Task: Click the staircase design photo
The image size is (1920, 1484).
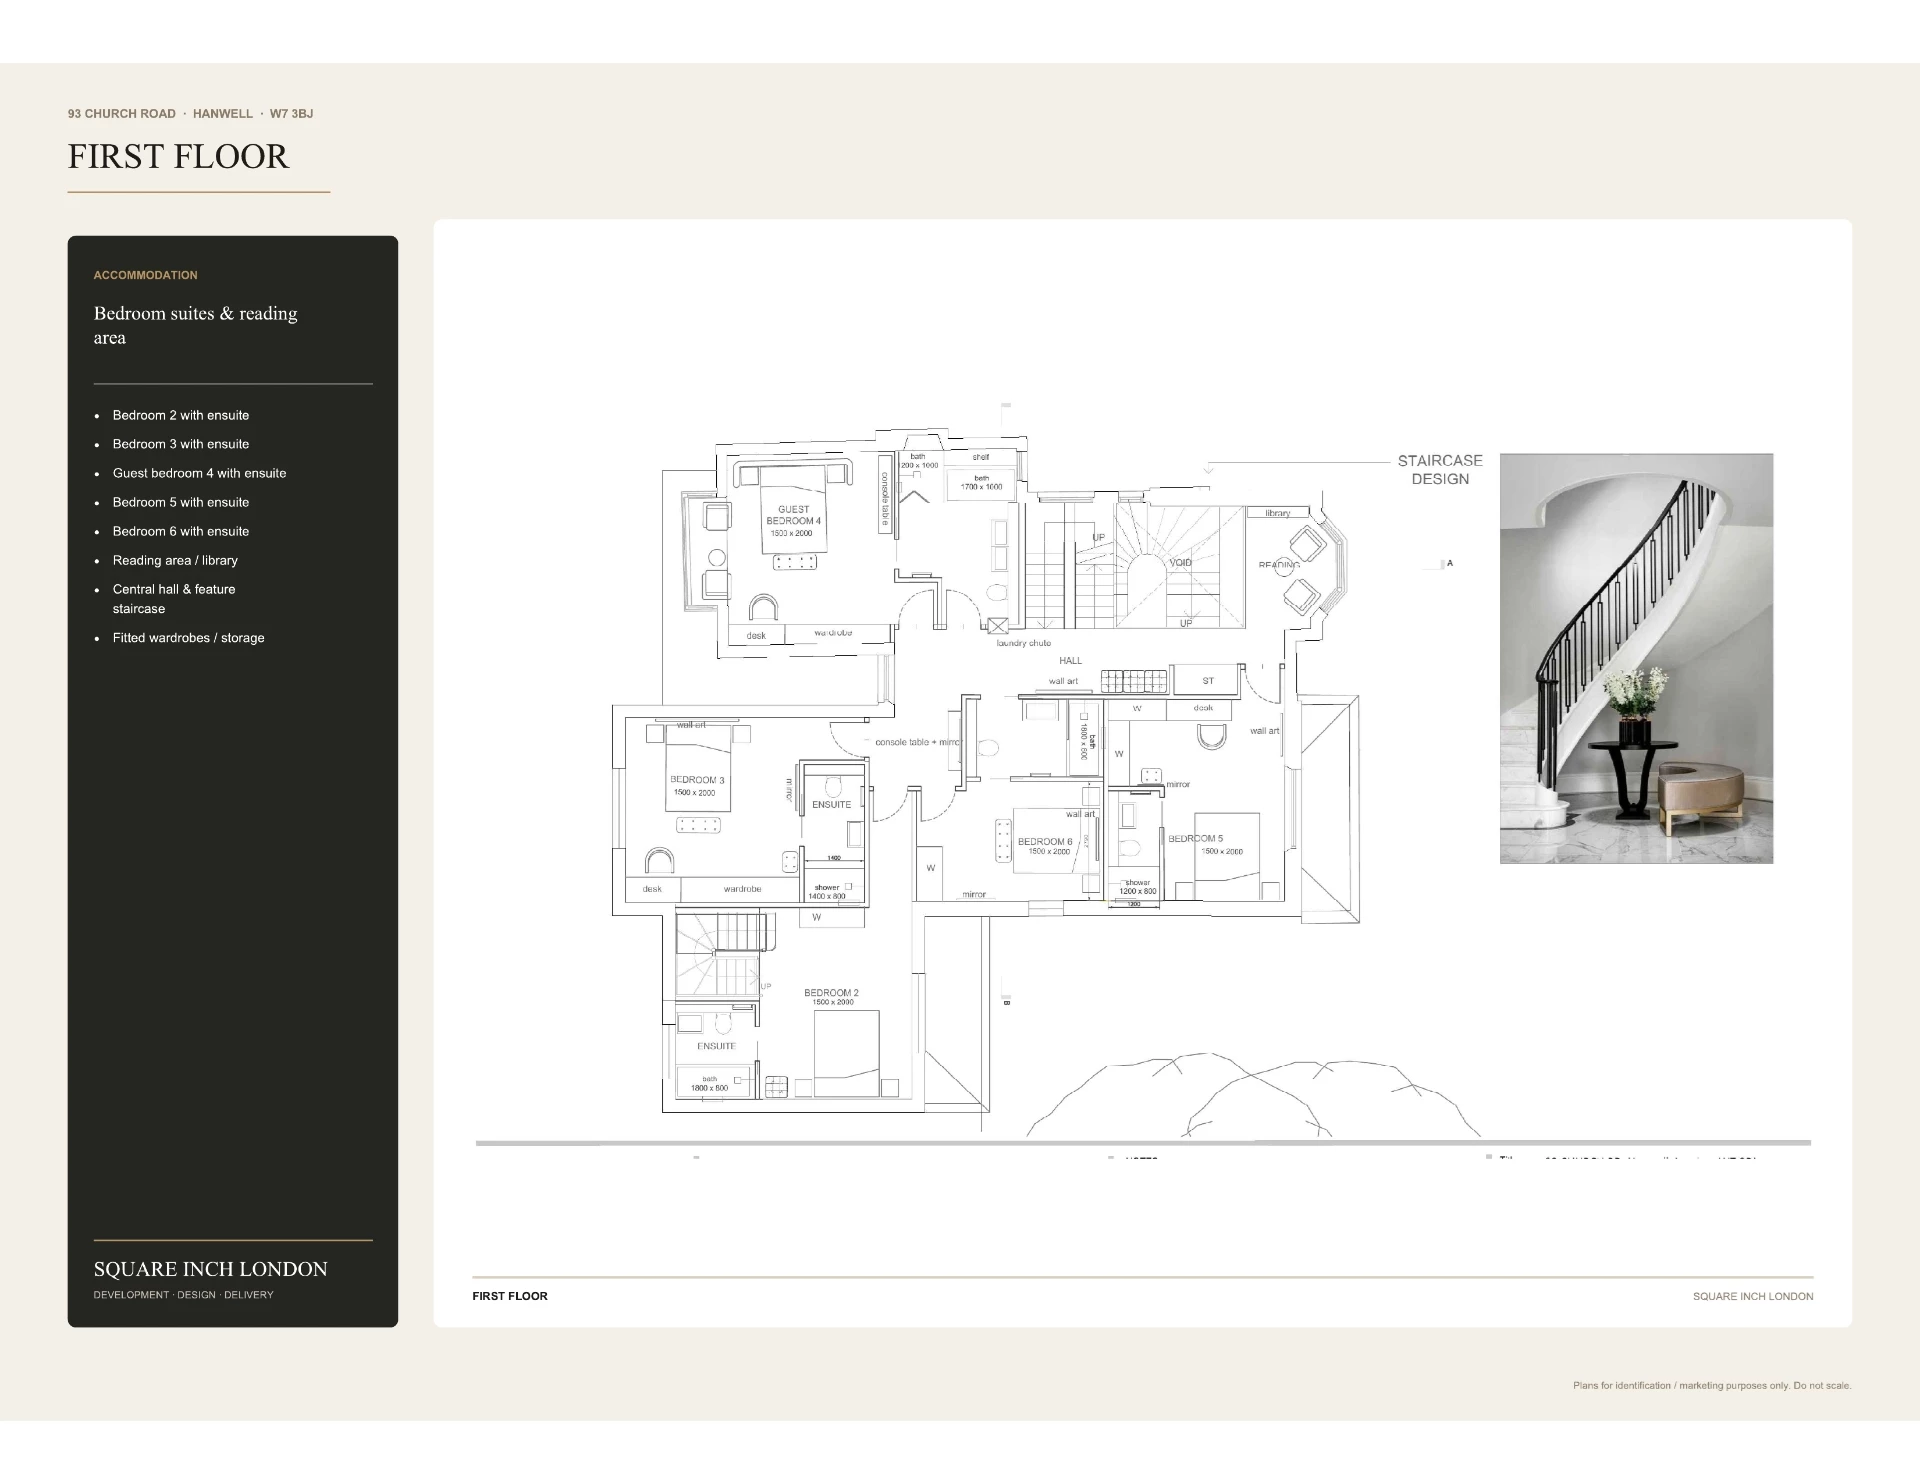Action: (1636, 658)
